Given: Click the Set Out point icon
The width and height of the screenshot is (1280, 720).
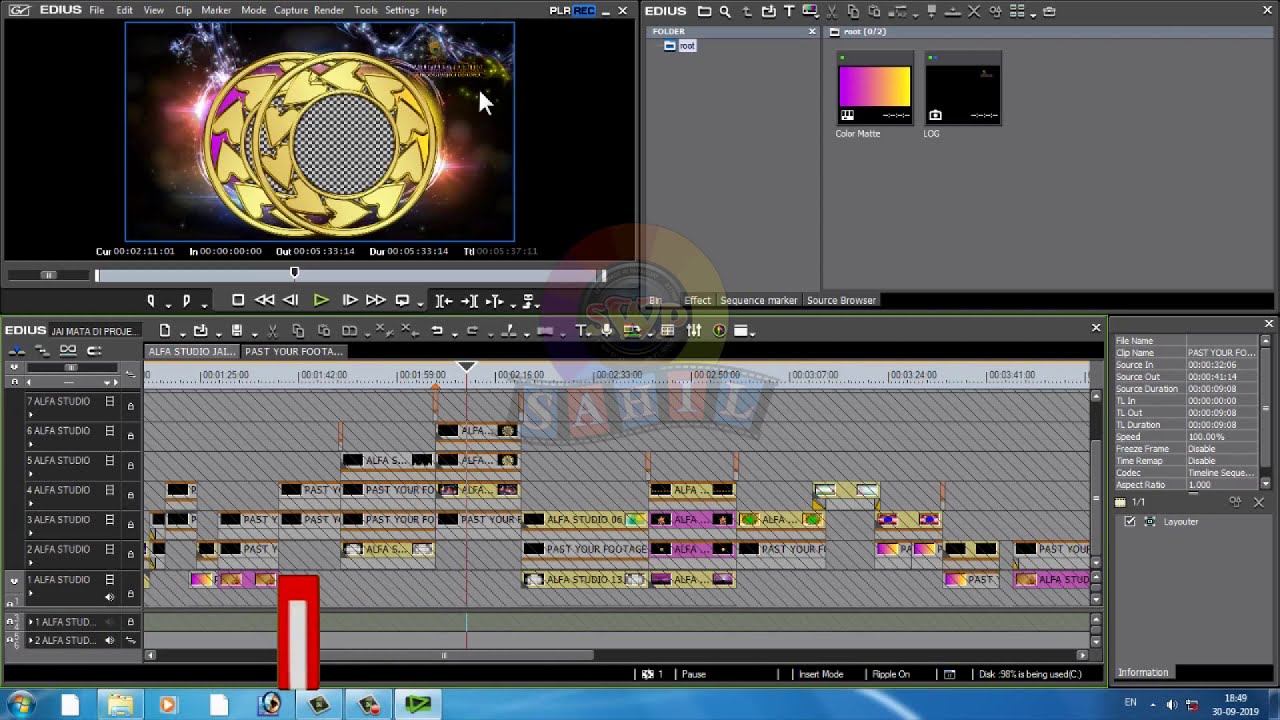Looking at the screenshot, I should click(186, 300).
